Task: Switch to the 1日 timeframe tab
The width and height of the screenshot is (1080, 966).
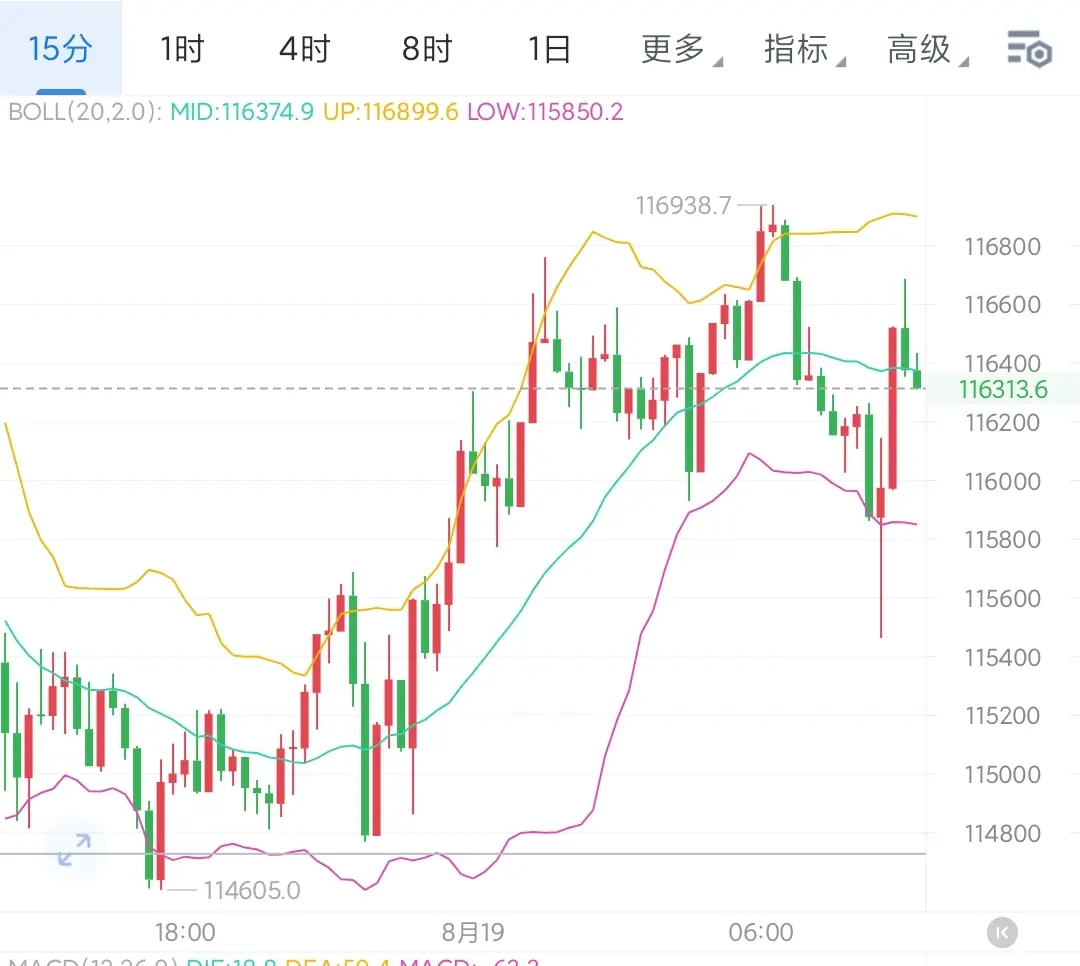Action: click(549, 49)
